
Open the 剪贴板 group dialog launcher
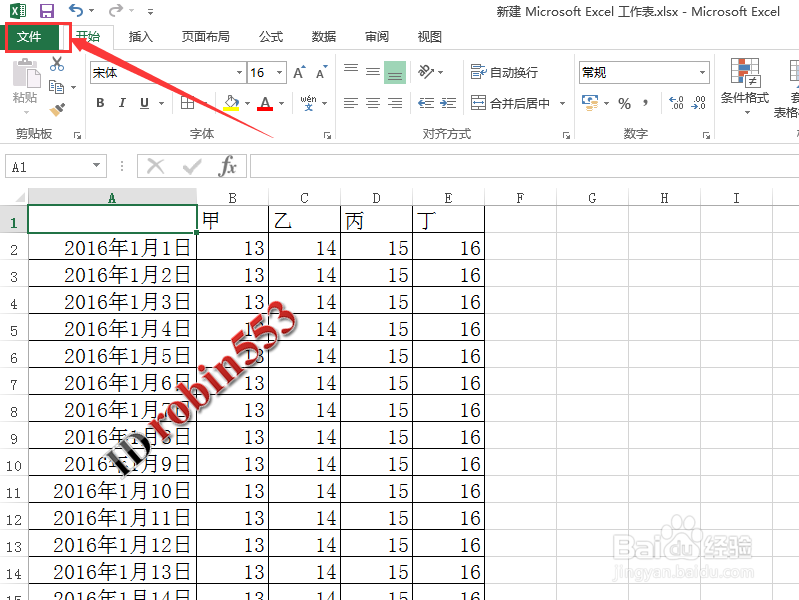[77, 135]
